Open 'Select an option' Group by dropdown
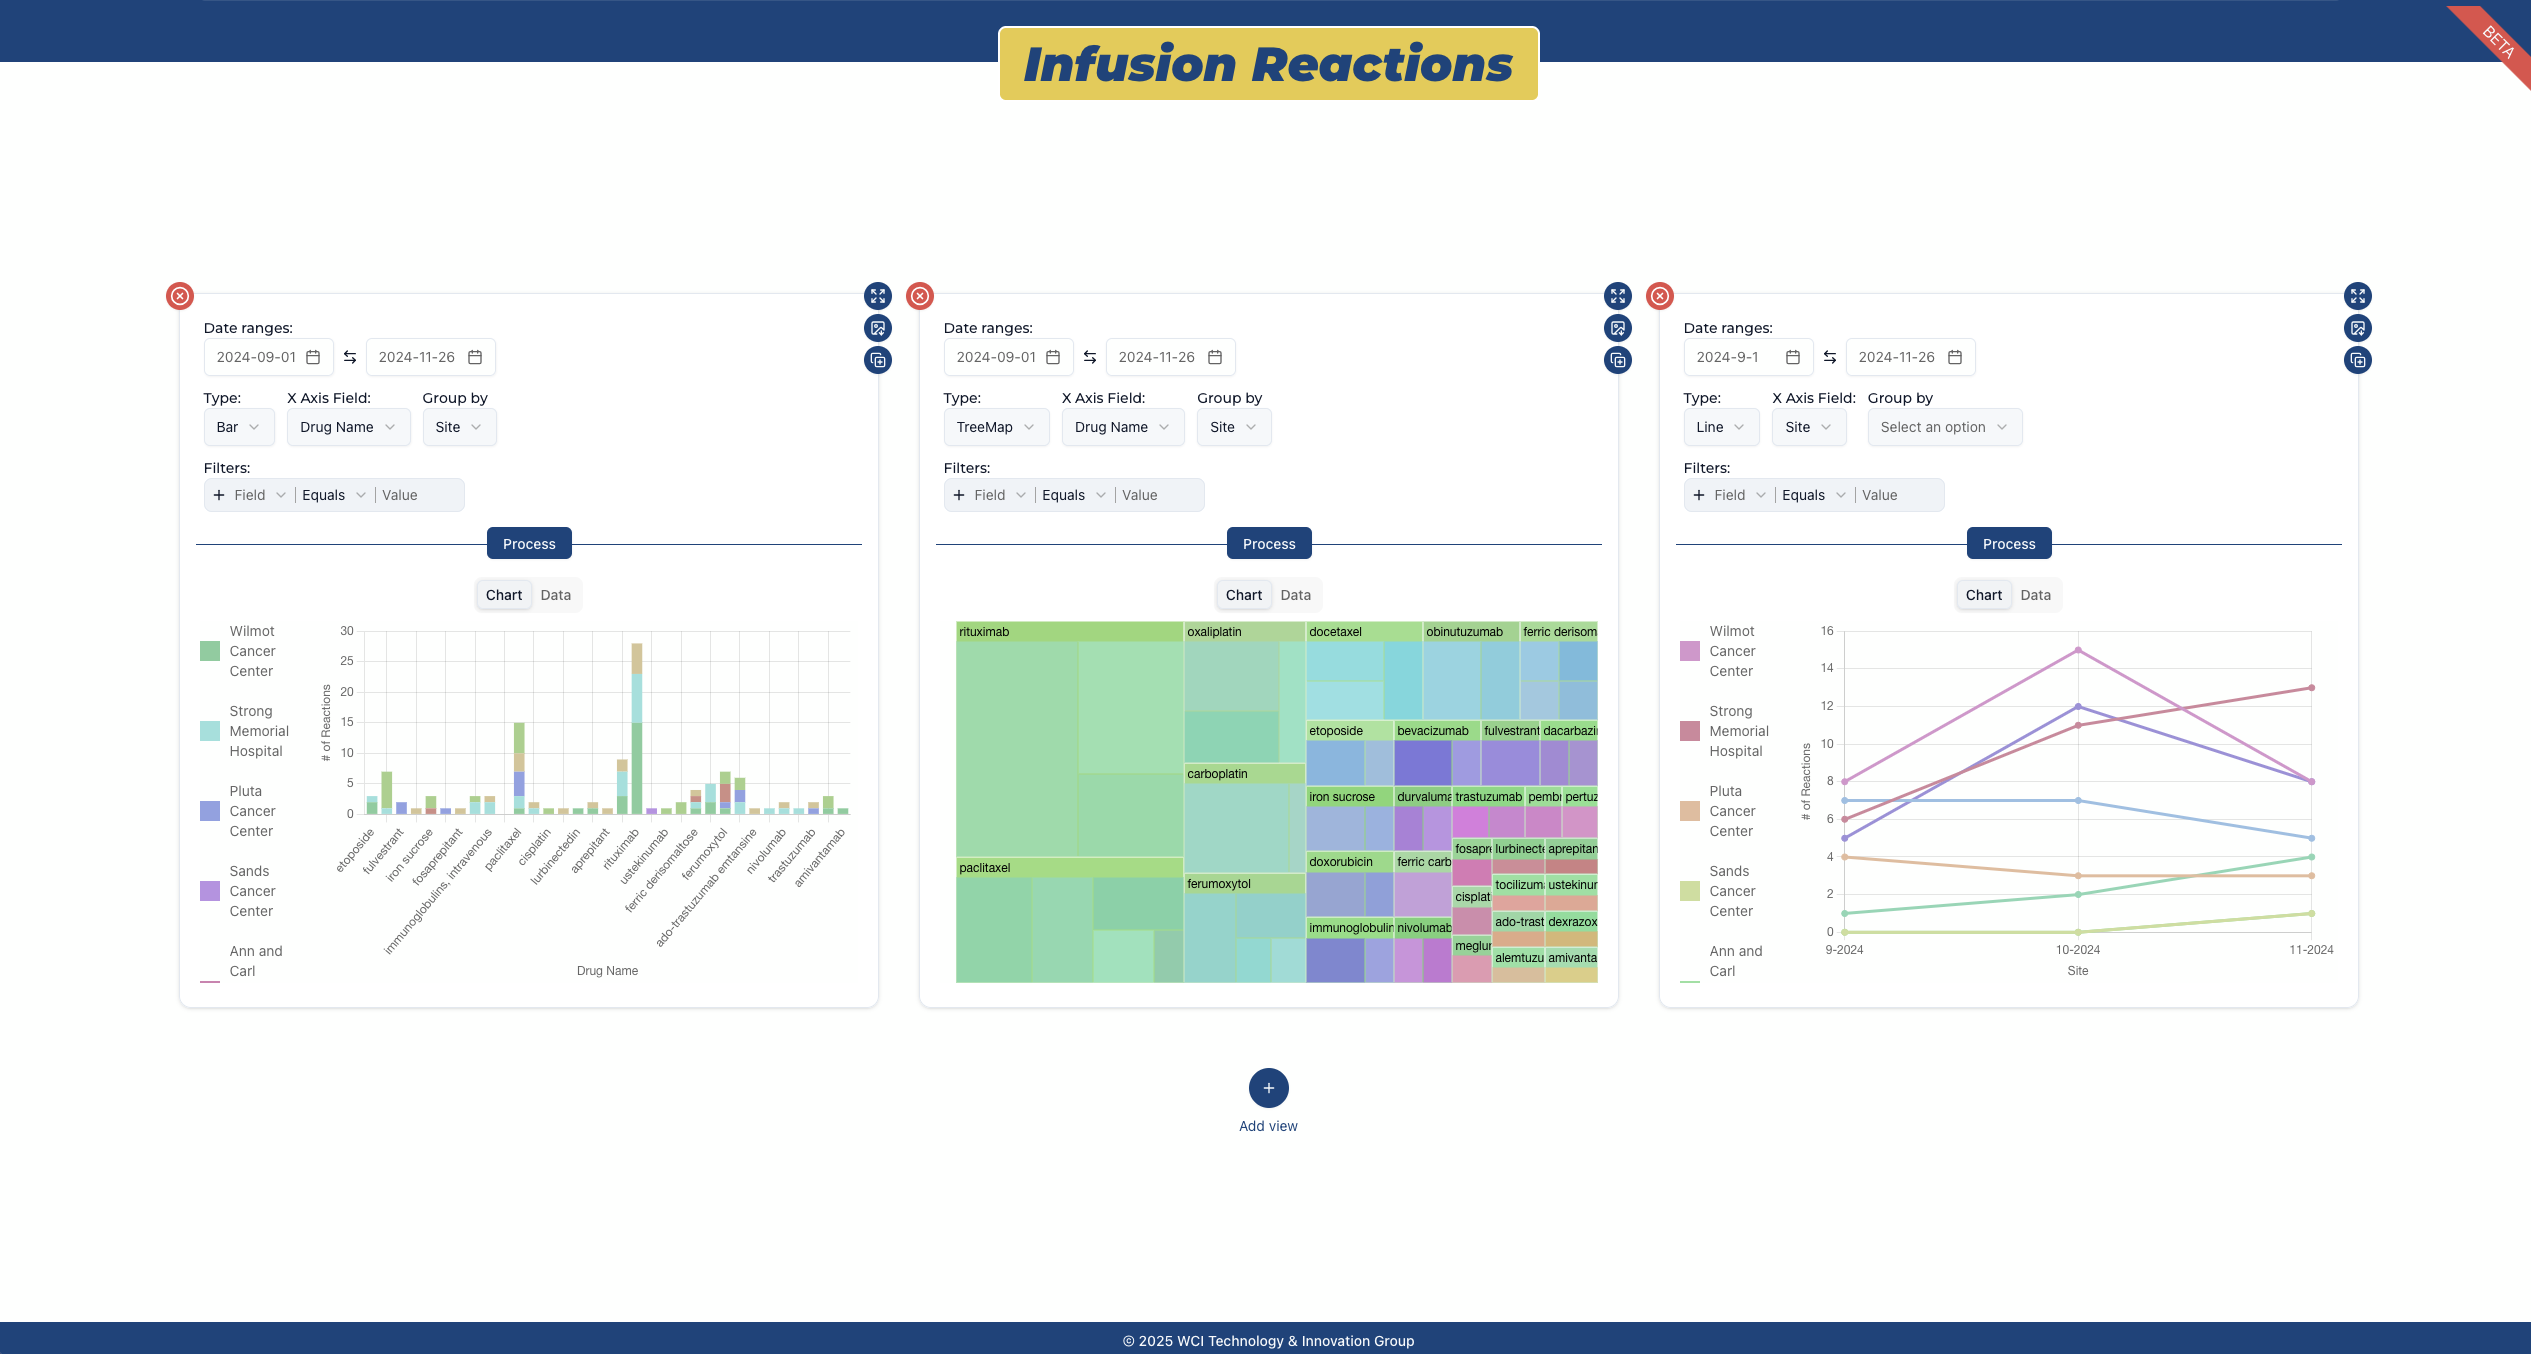Screen dimensions: 2531x1354 pyautogui.click(x=1945, y=427)
